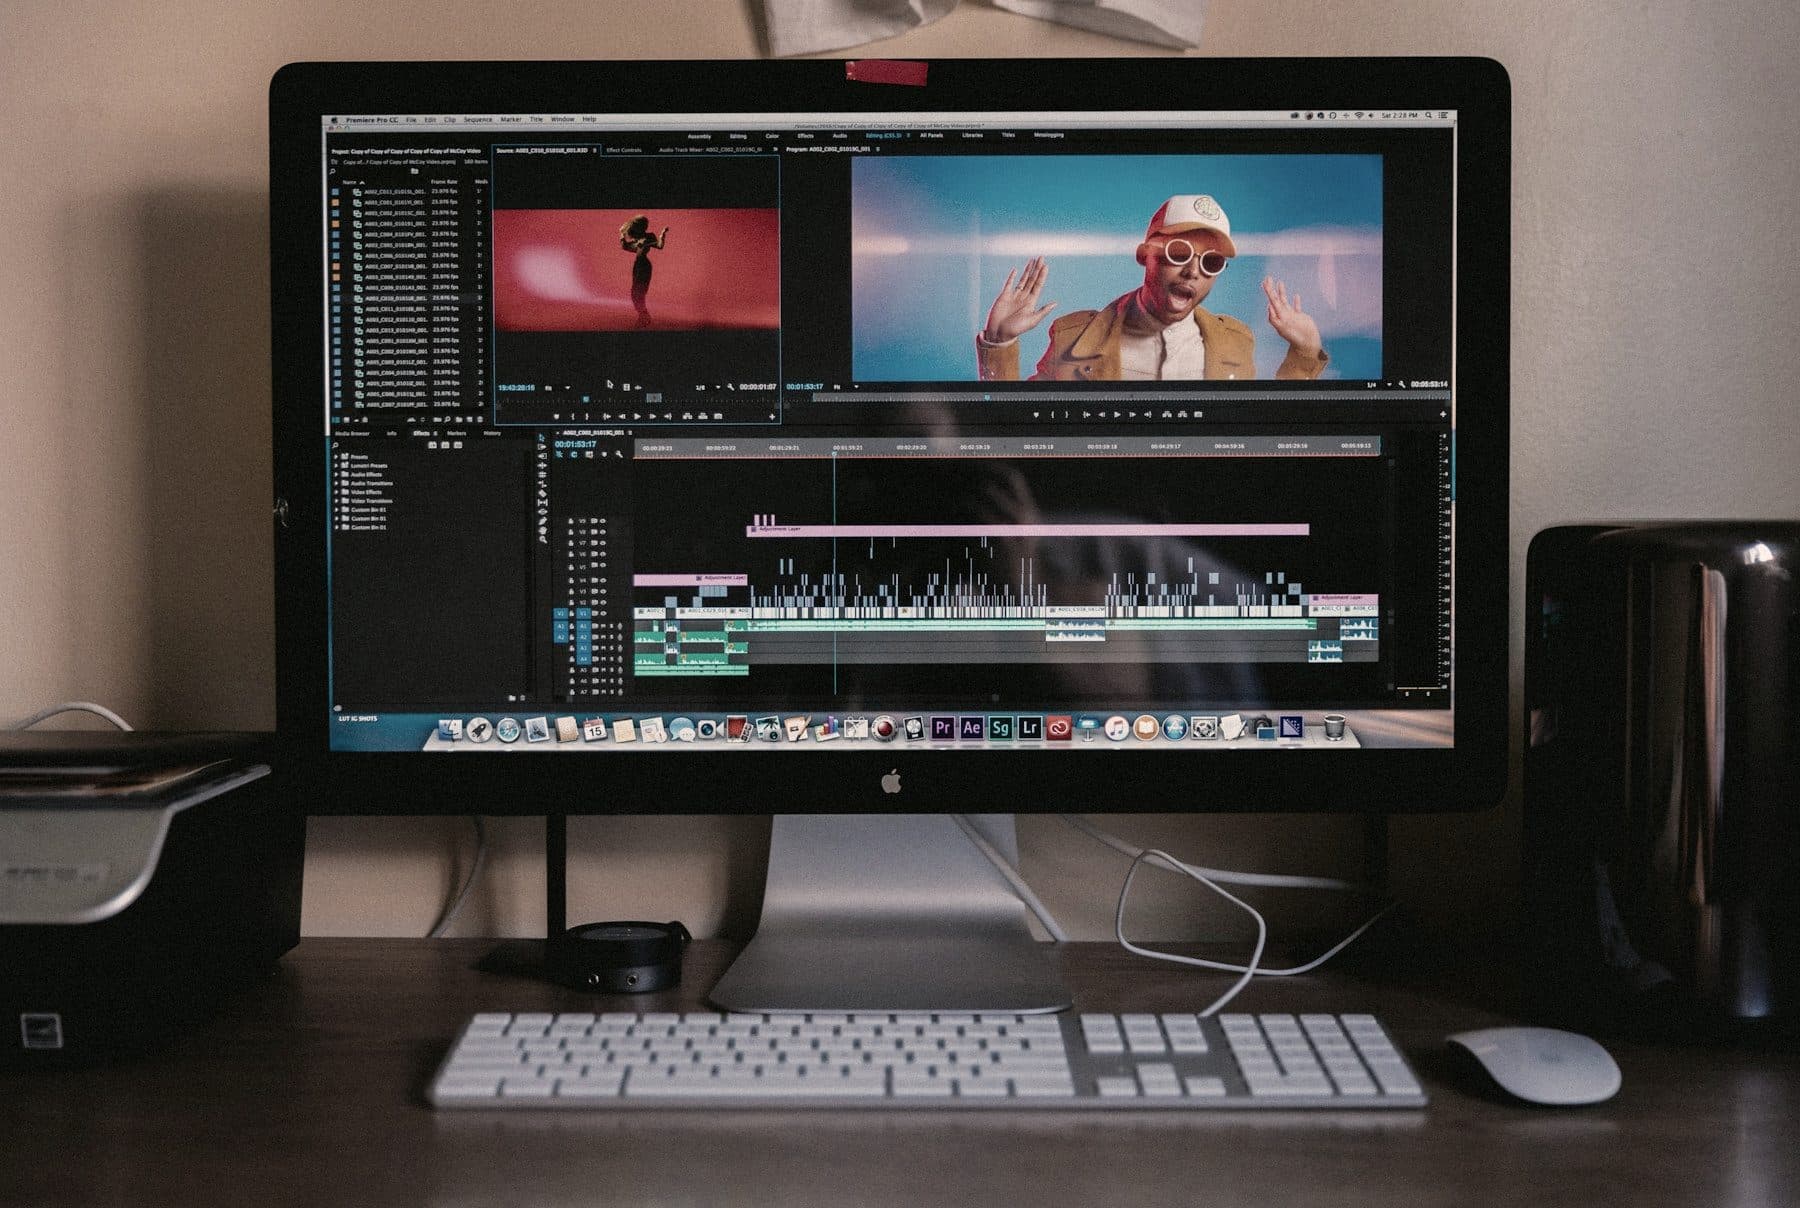Open Lightroom from the Dock
The image size is (1800, 1208).
(1029, 728)
